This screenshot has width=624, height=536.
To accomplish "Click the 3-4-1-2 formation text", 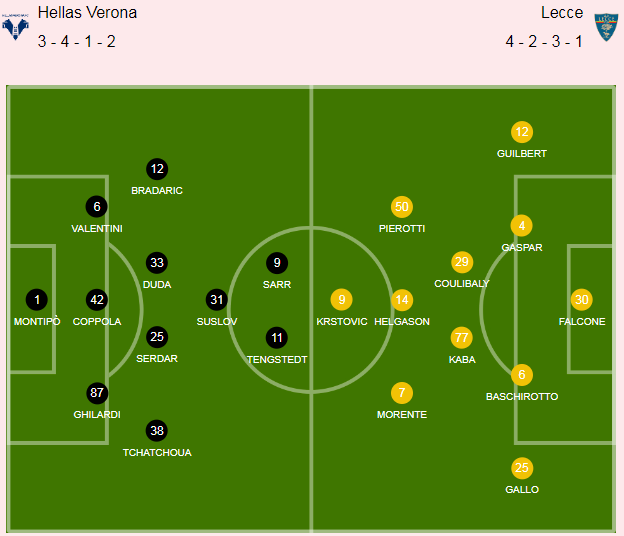I will point(76,41).
